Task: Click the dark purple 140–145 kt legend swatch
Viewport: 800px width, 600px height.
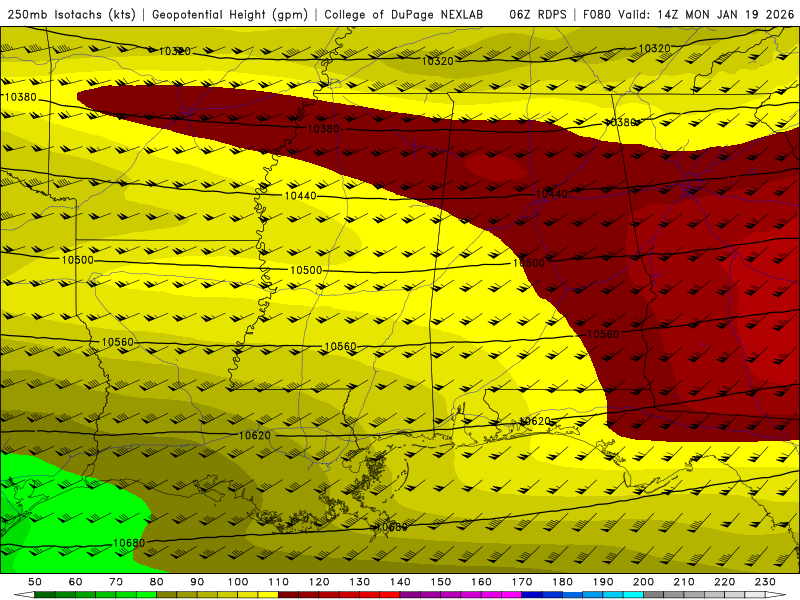Action: [410, 595]
